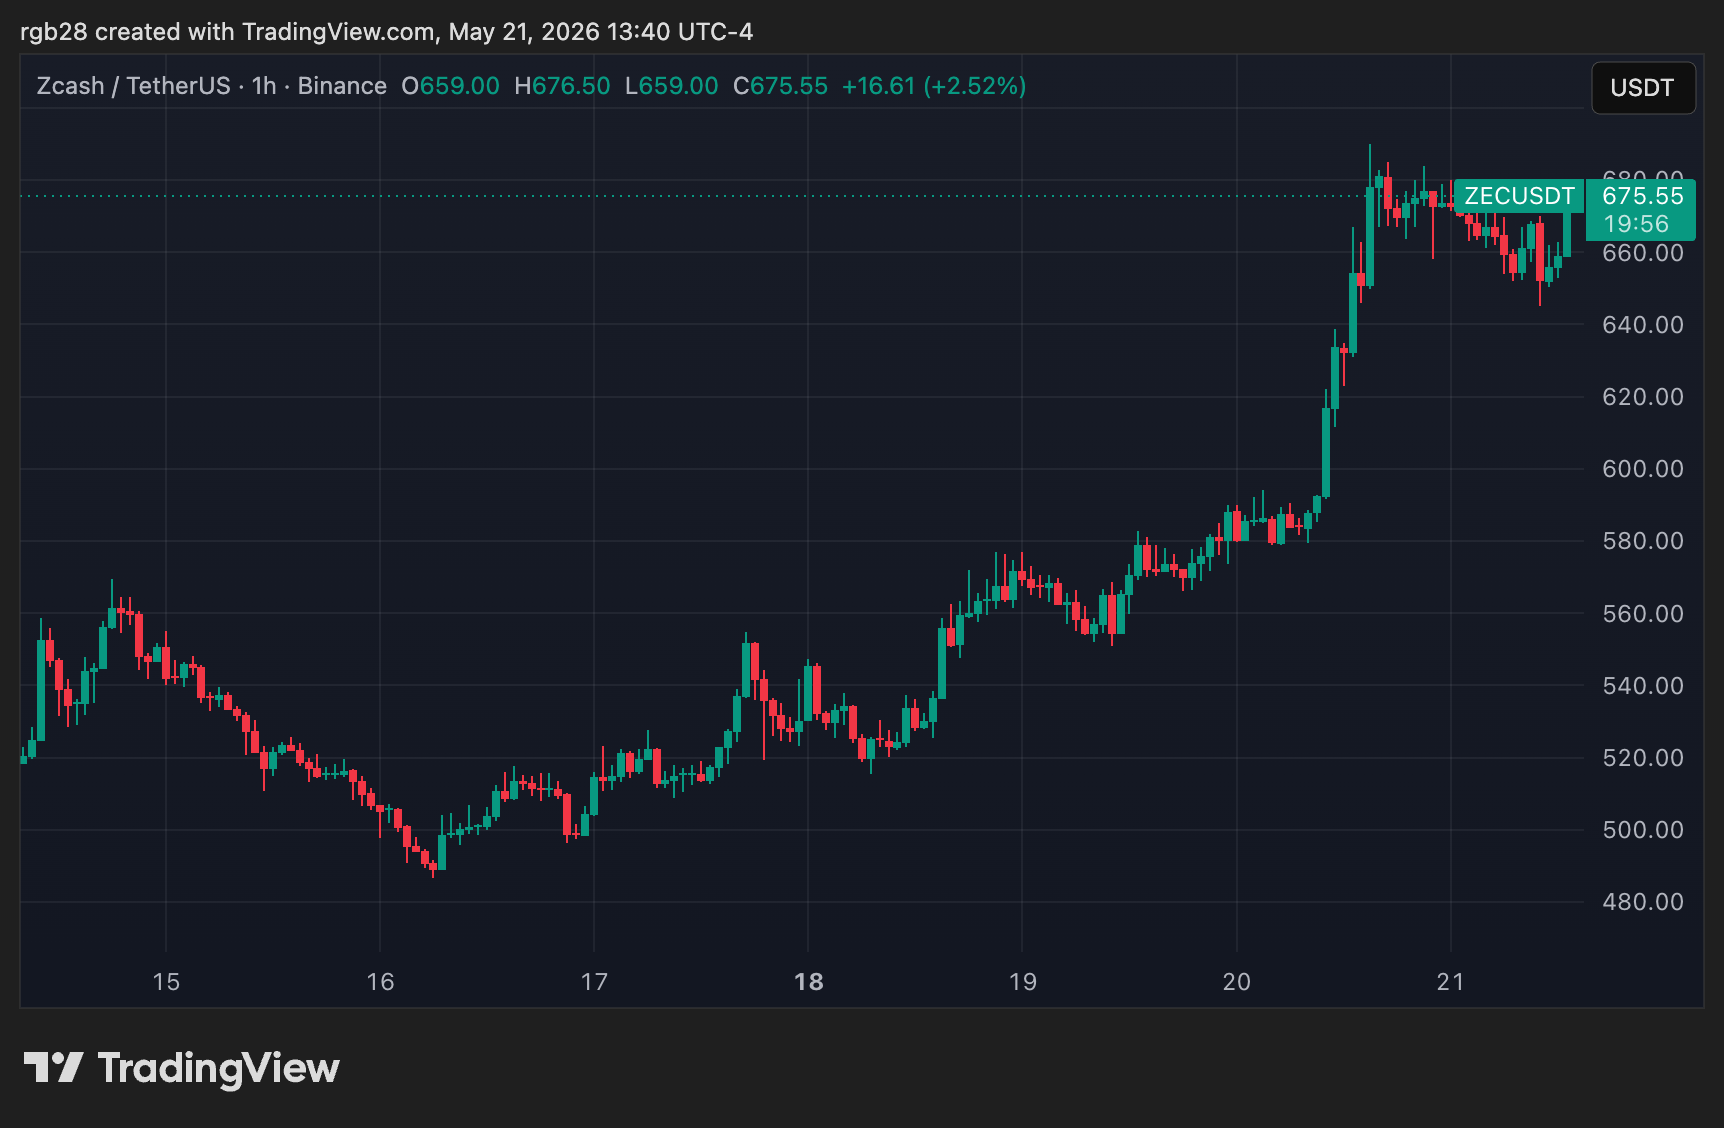
Task: Click date 20 on time axis
Action: coord(1236,982)
